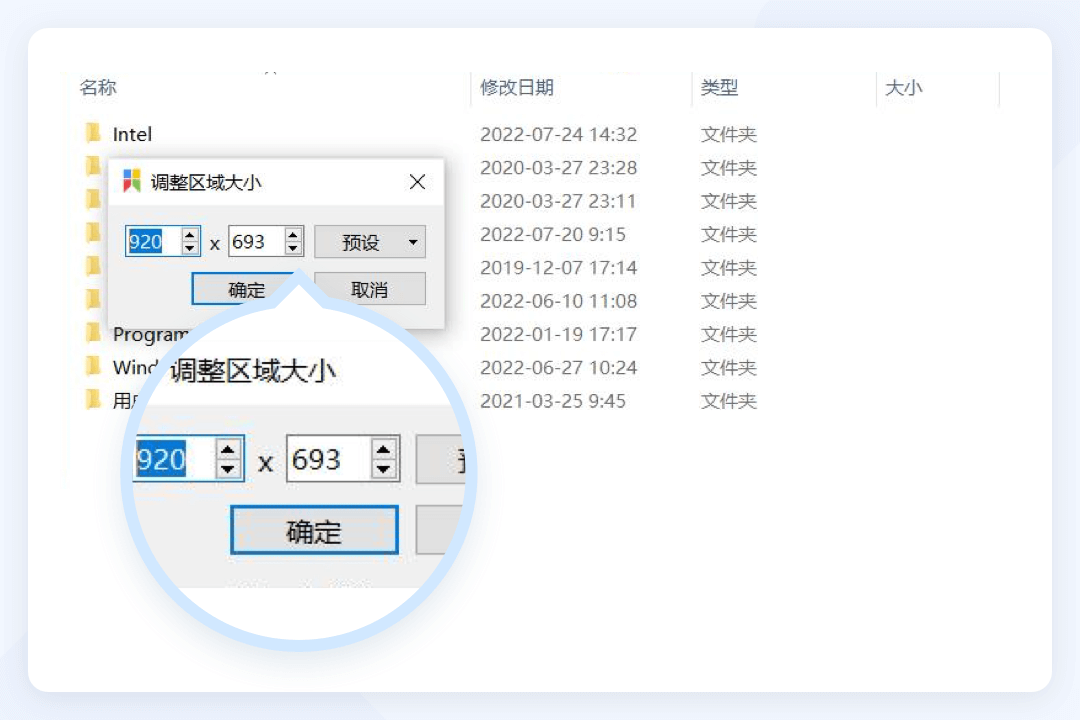Sort by the 修改日期 column header
The image size is (1080, 720).
(517, 88)
